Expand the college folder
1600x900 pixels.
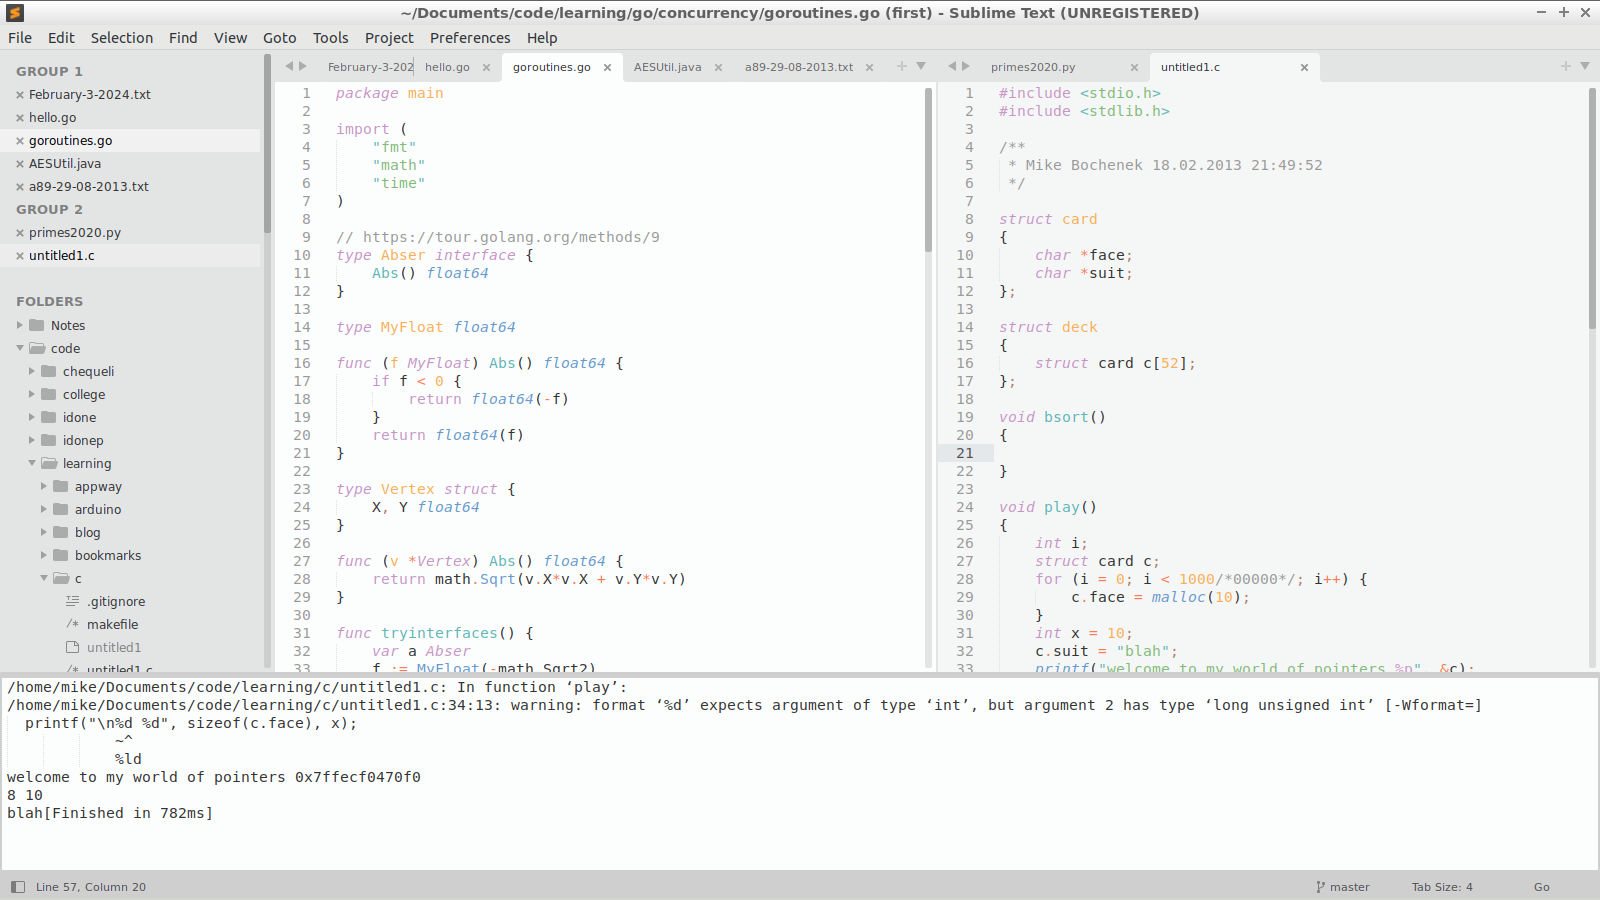click(x=31, y=394)
